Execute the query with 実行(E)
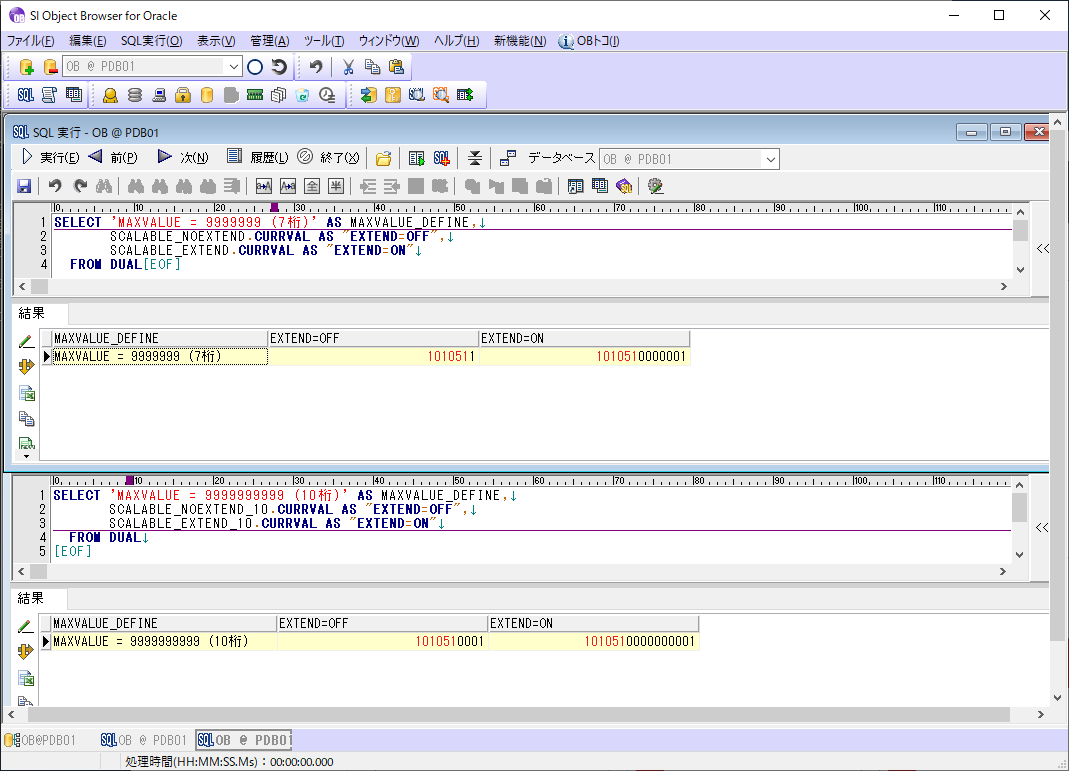The height and width of the screenshot is (771, 1069). (58, 157)
